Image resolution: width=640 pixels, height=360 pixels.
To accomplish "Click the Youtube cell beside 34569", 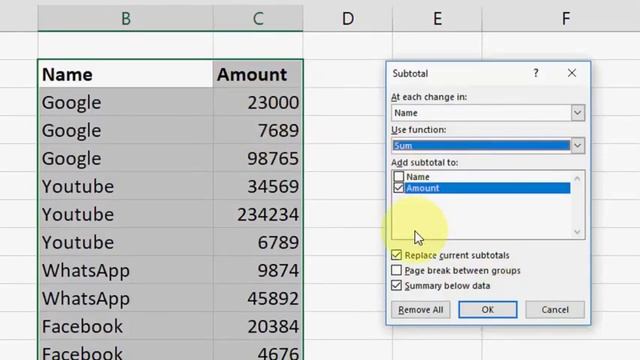I will coord(125,186).
